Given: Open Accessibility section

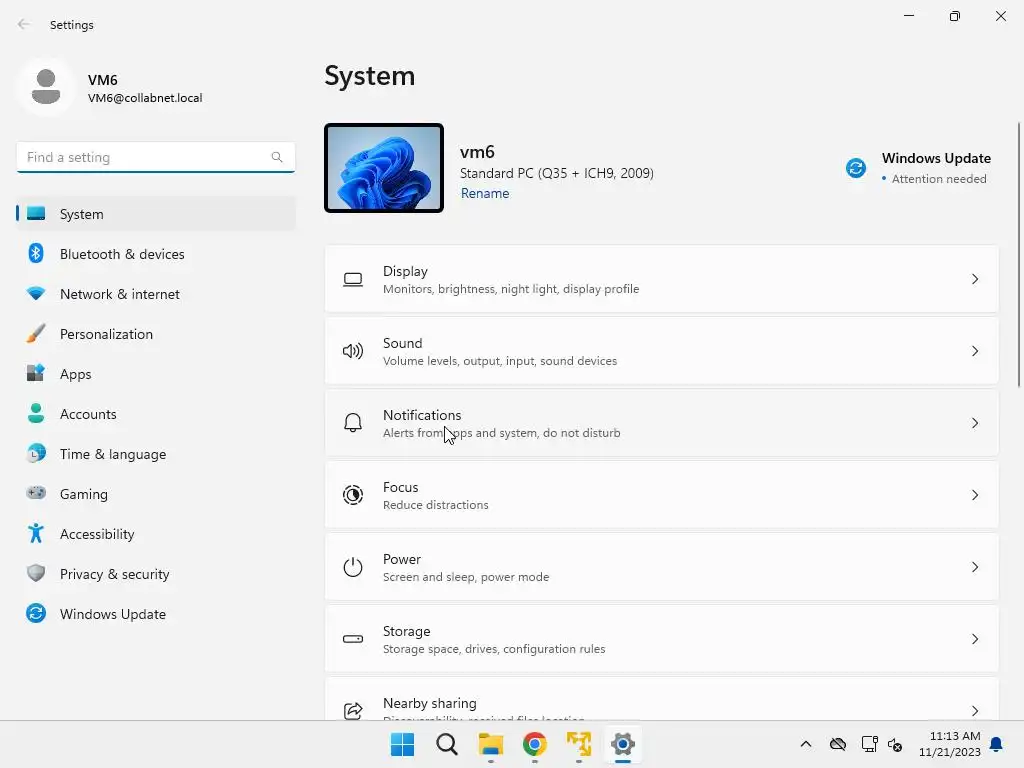Looking at the screenshot, I should coord(155,534).
